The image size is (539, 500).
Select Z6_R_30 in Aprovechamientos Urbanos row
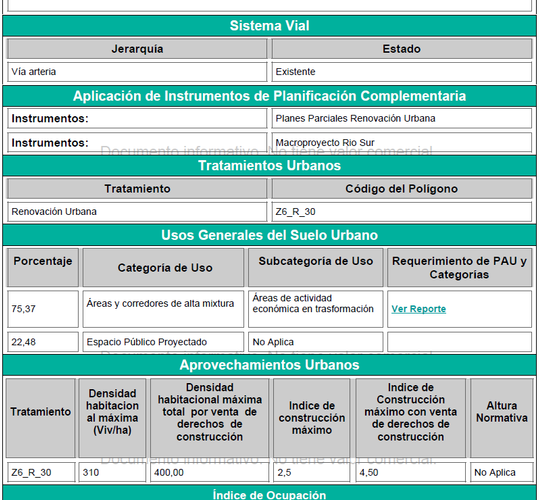(x=41, y=473)
